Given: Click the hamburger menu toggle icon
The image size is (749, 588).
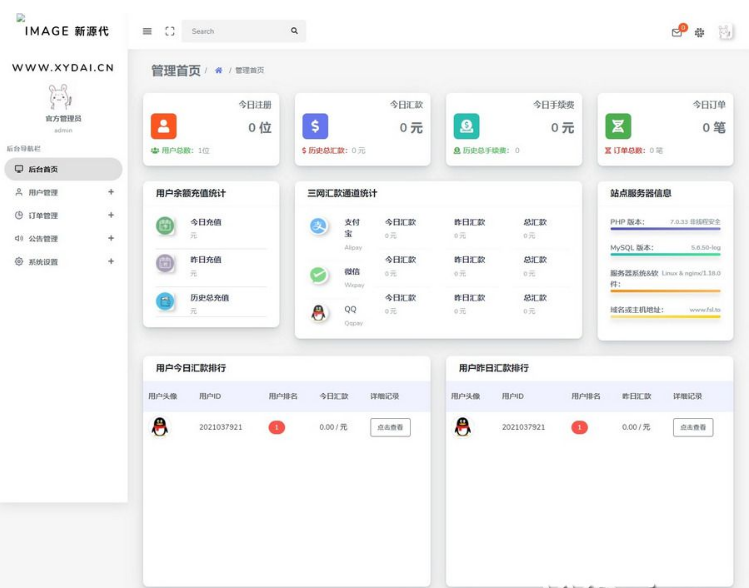Looking at the screenshot, I should [147, 31].
